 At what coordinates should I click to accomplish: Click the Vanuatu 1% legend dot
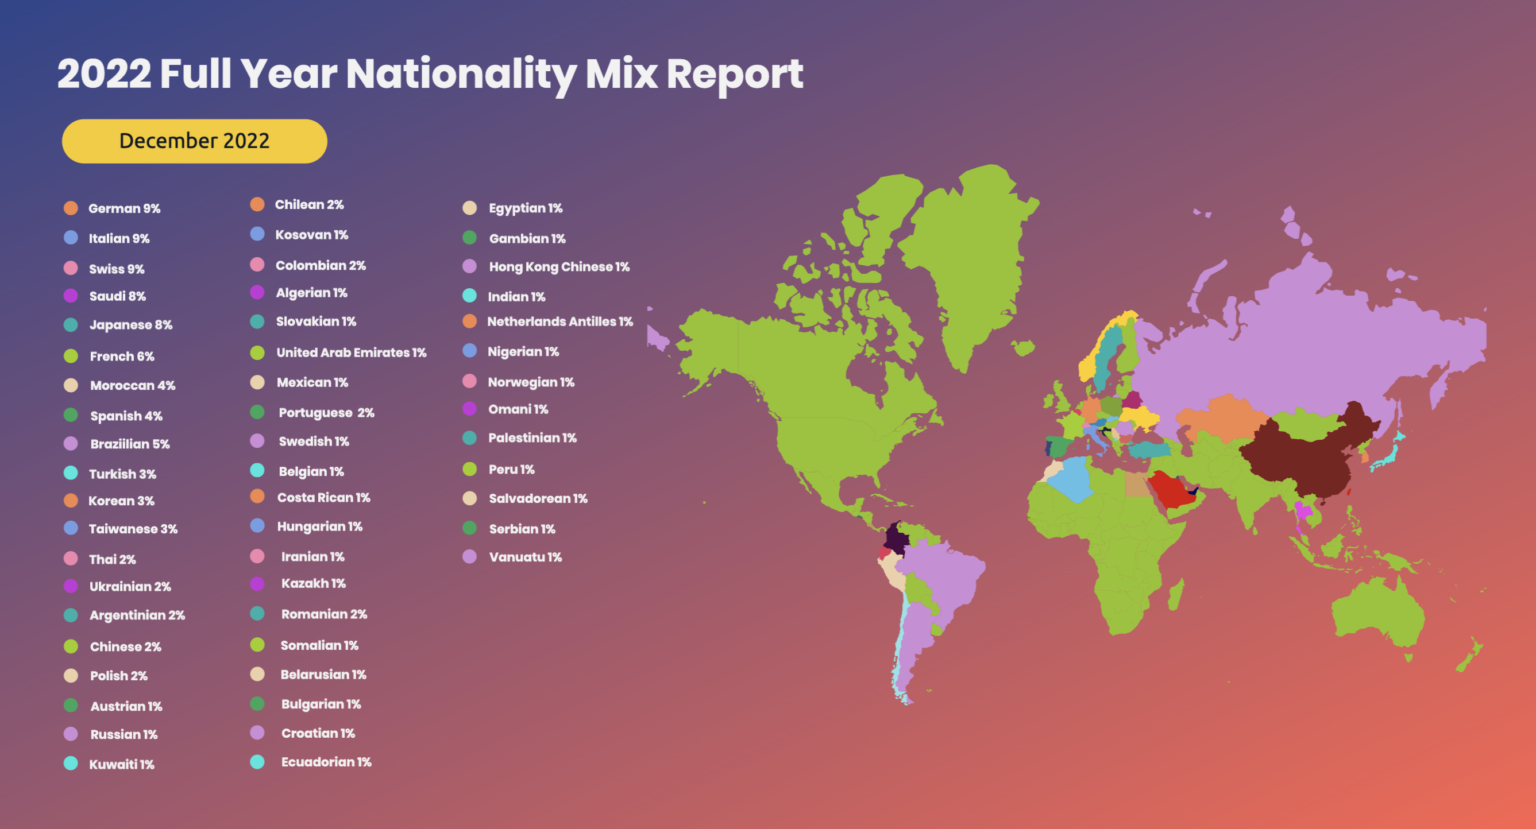(x=469, y=557)
